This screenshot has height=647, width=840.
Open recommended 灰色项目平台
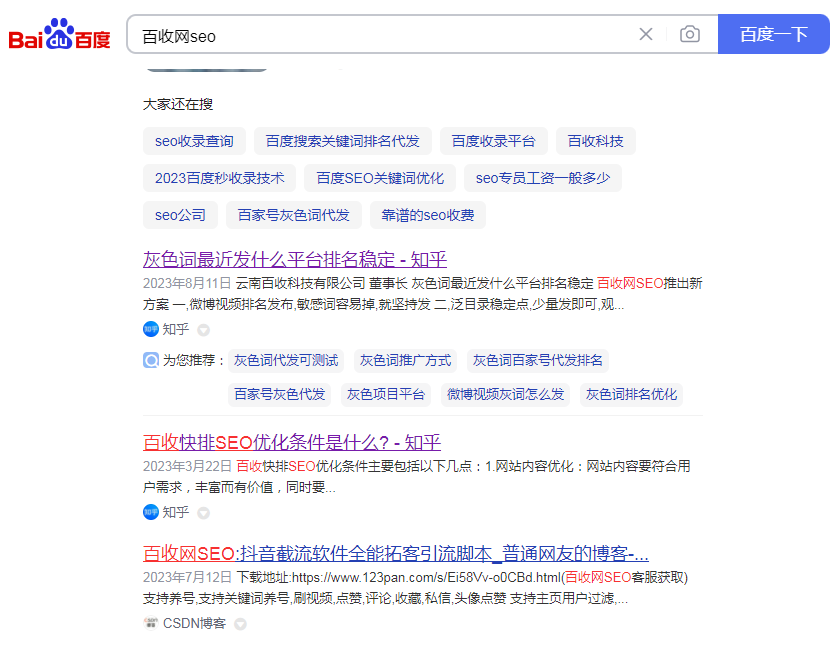point(386,395)
